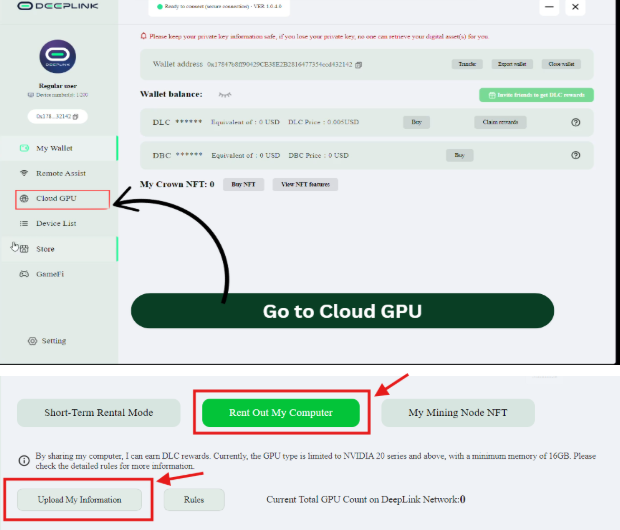Toggle wallet balance visibility eye icon
The height and width of the screenshot is (530, 620).
[225, 95]
